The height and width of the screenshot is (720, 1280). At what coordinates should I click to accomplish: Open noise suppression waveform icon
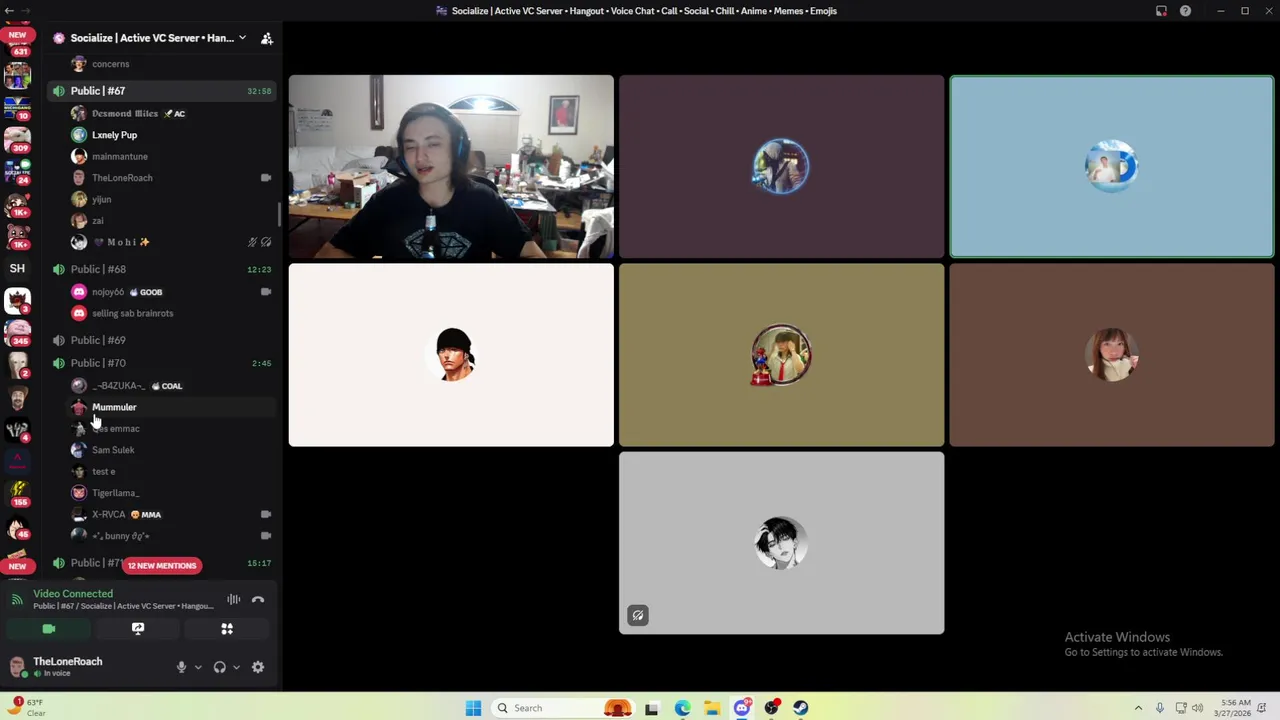233,600
